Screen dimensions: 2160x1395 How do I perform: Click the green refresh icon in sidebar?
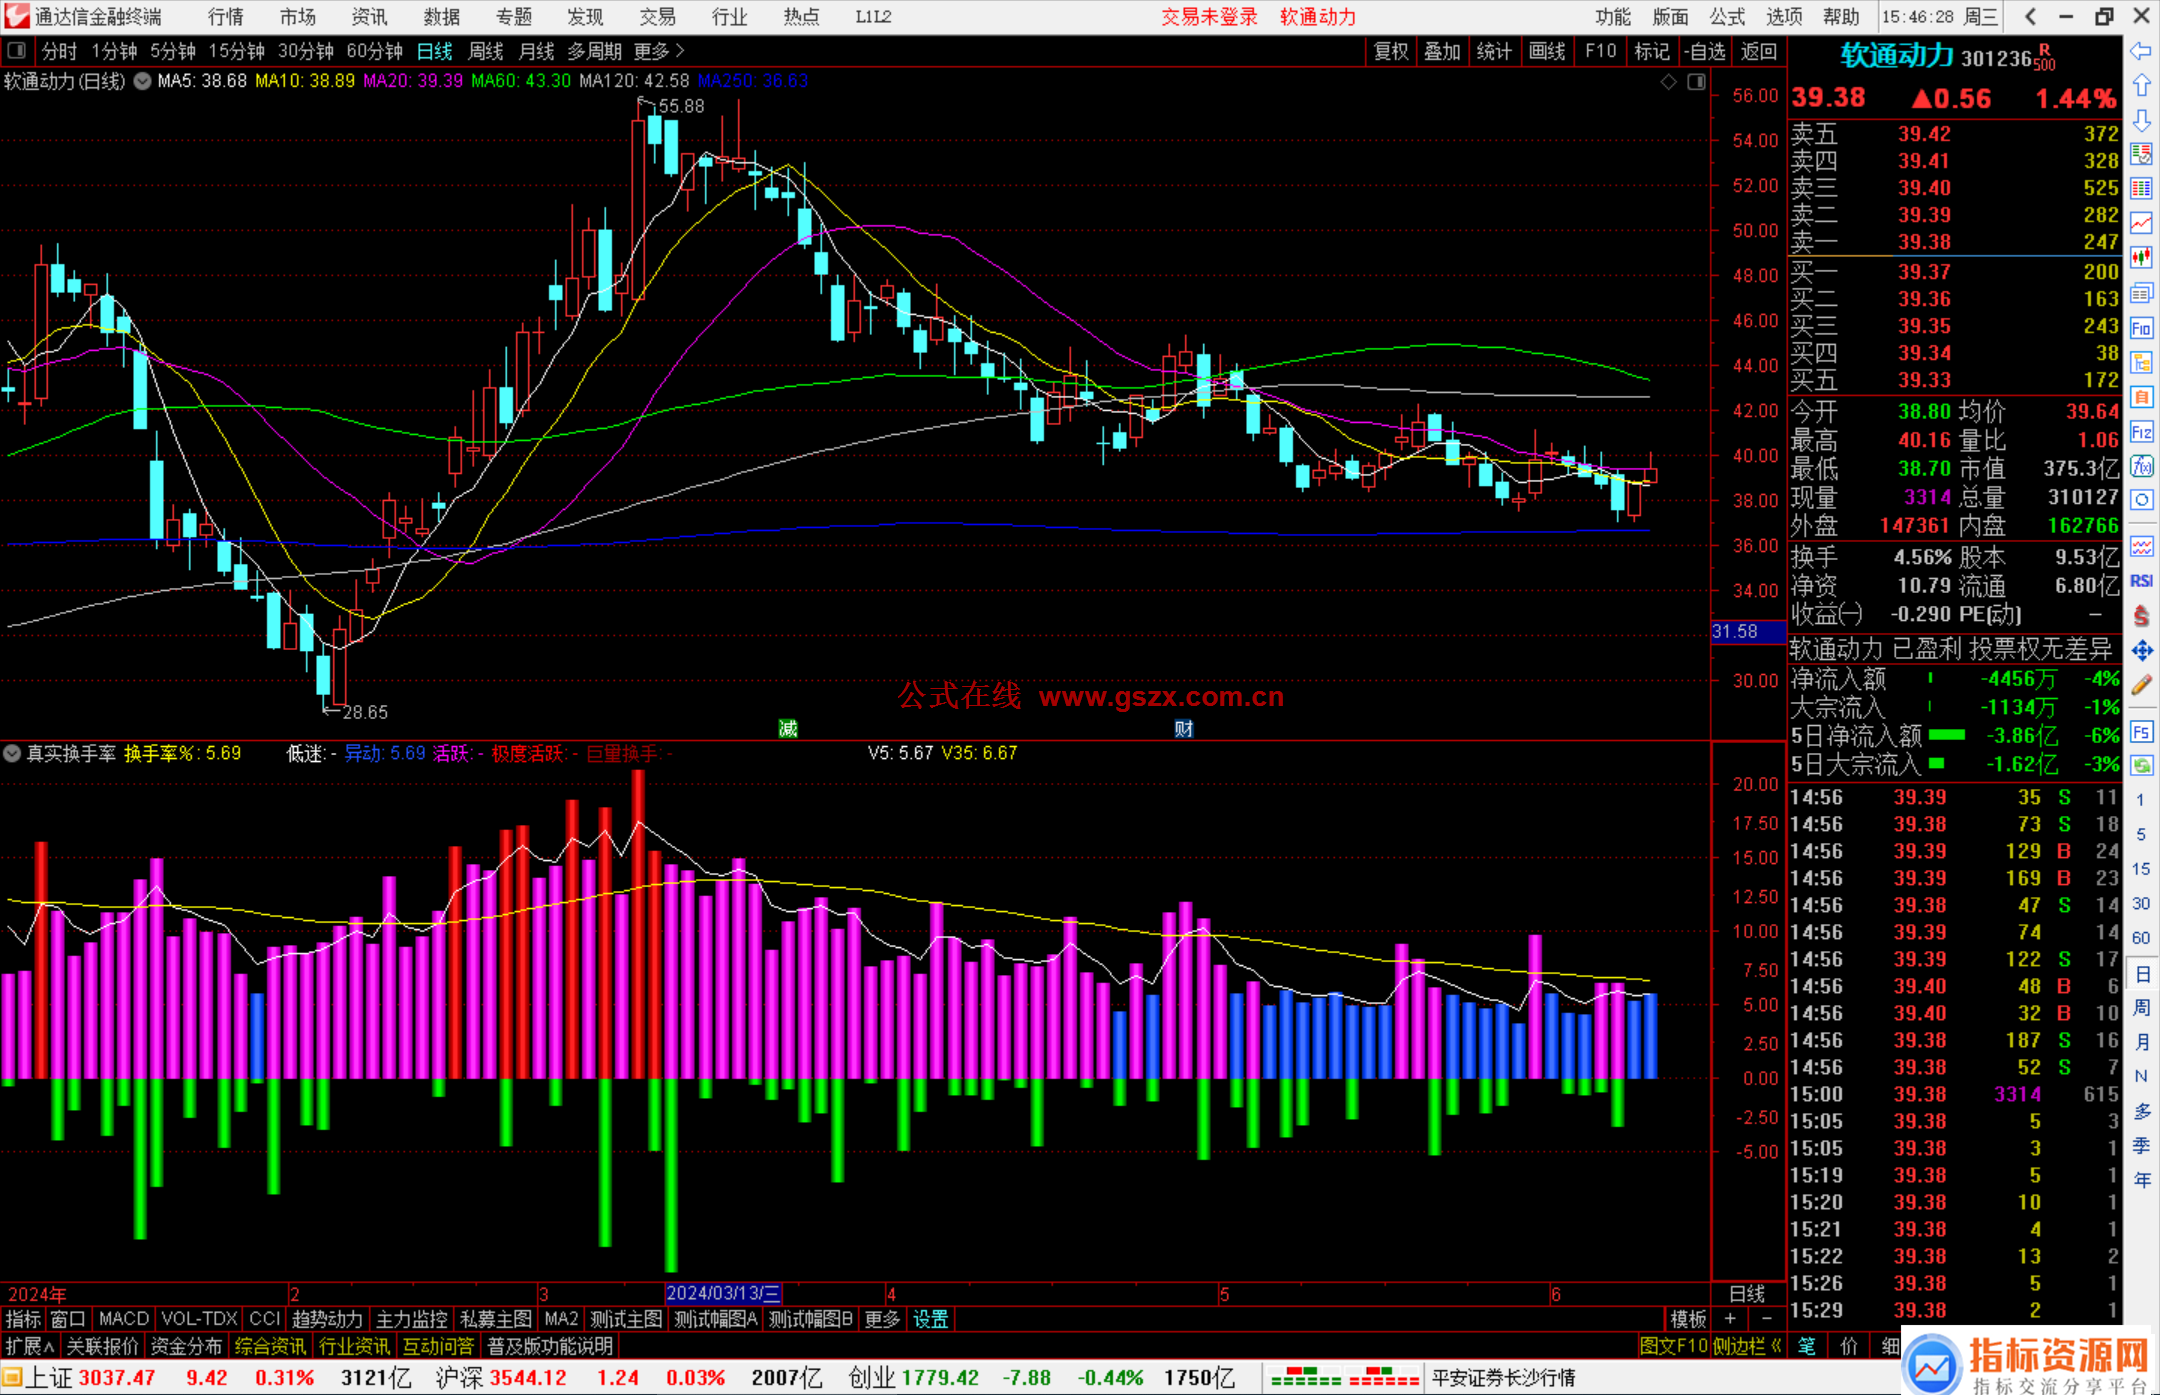pyautogui.click(x=2141, y=766)
